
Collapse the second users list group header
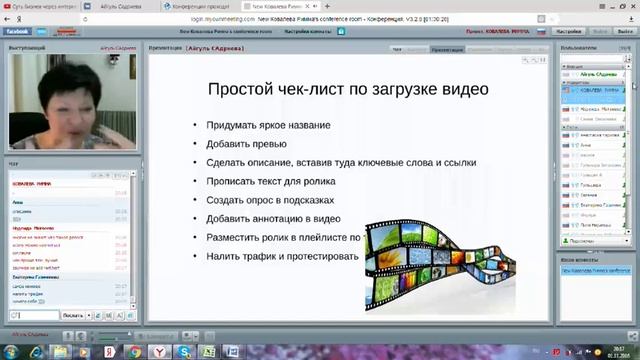pyautogui.click(x=593, y=82)
